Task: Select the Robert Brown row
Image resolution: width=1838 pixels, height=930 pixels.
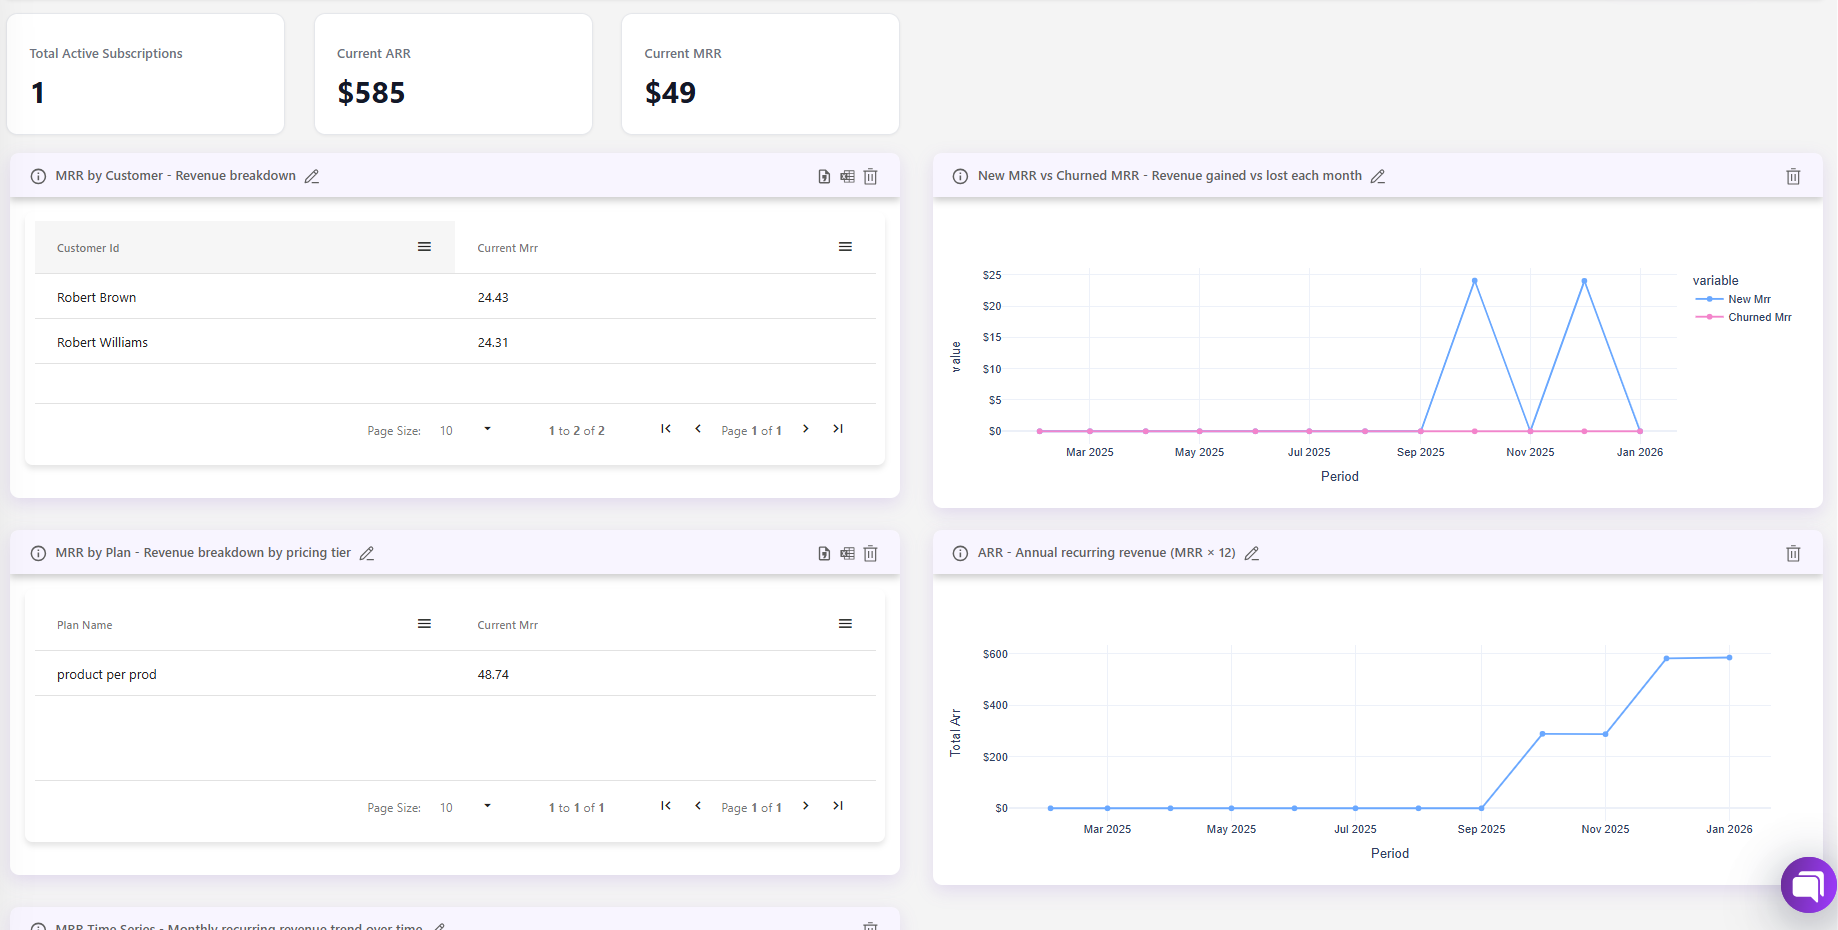Action: tap(455, 297)
